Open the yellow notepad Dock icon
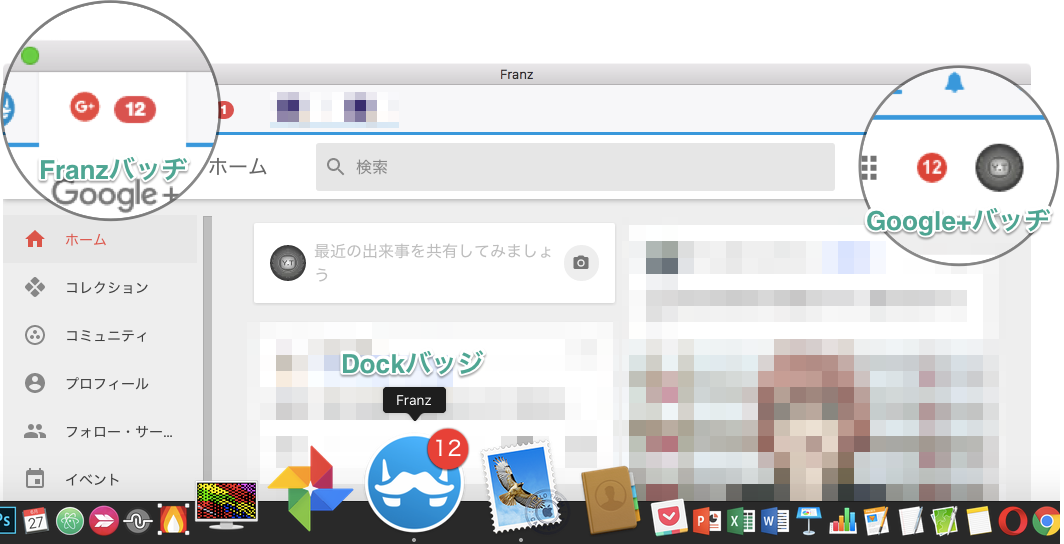This screenshot has height=544, width=1064. pyautogui.click(x=978, y=521)
